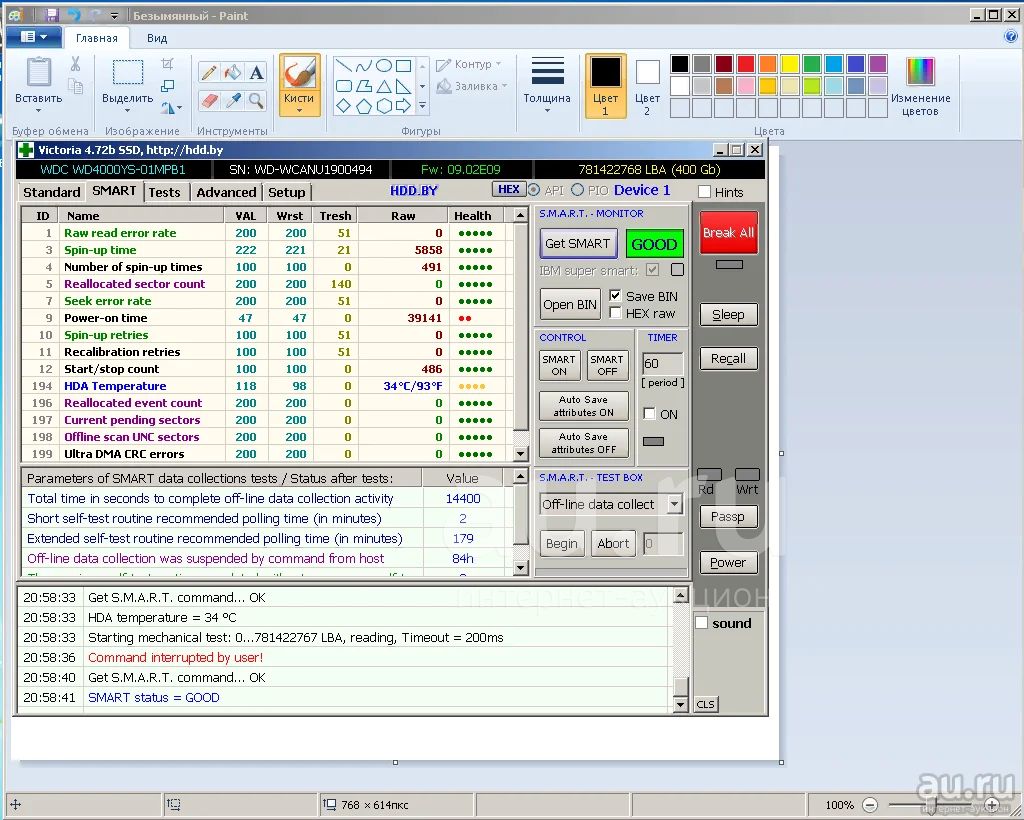This screenshot has height=820, width=1024.
Task: Enable the HEX raw checkbox
Action: [615, 313]
